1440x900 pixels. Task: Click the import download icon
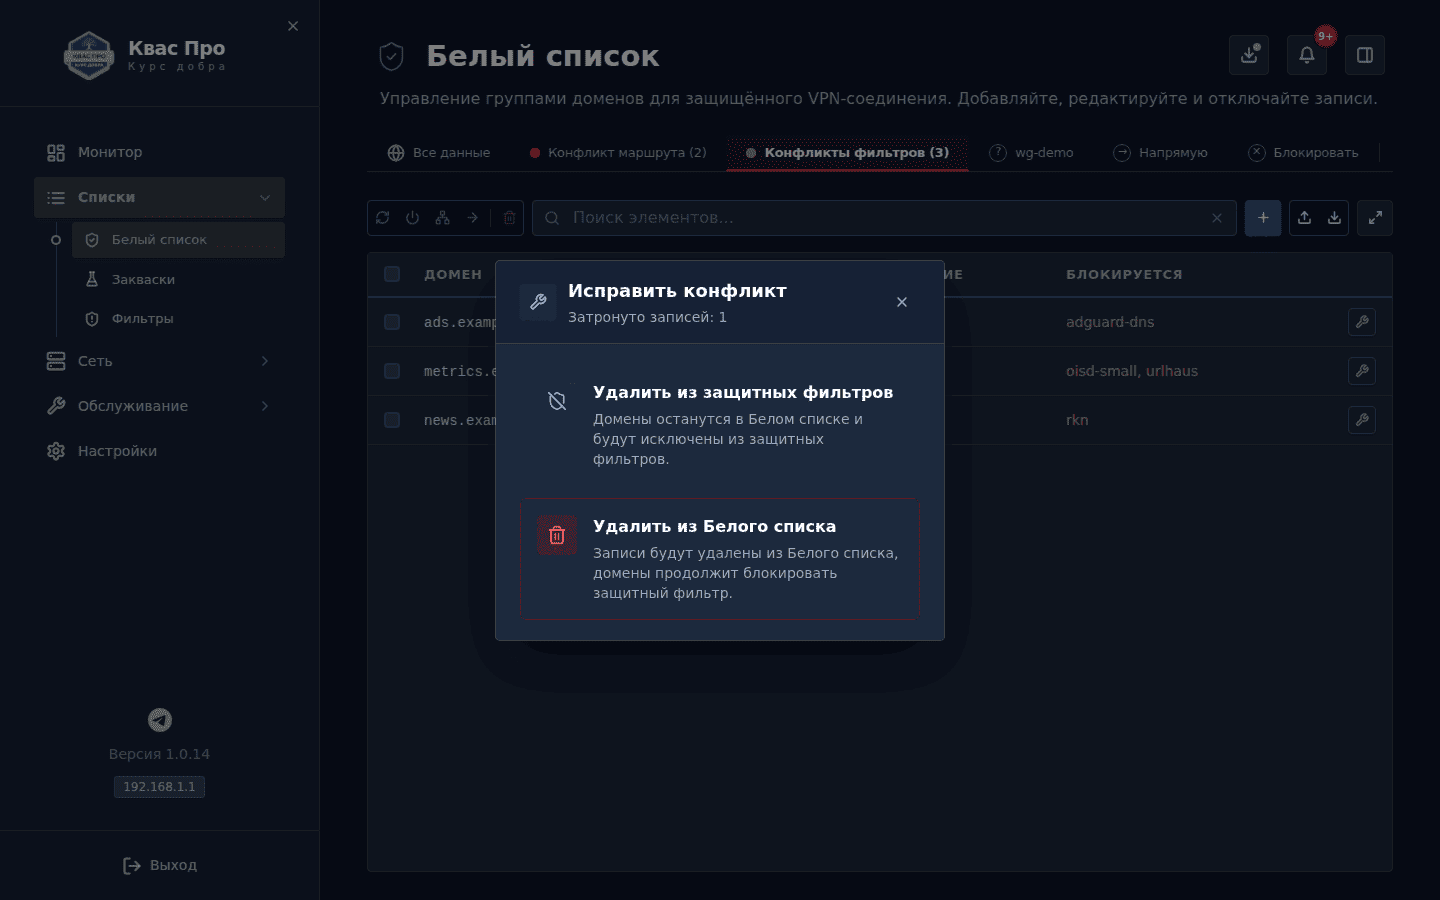click(x=1335, y=218)
